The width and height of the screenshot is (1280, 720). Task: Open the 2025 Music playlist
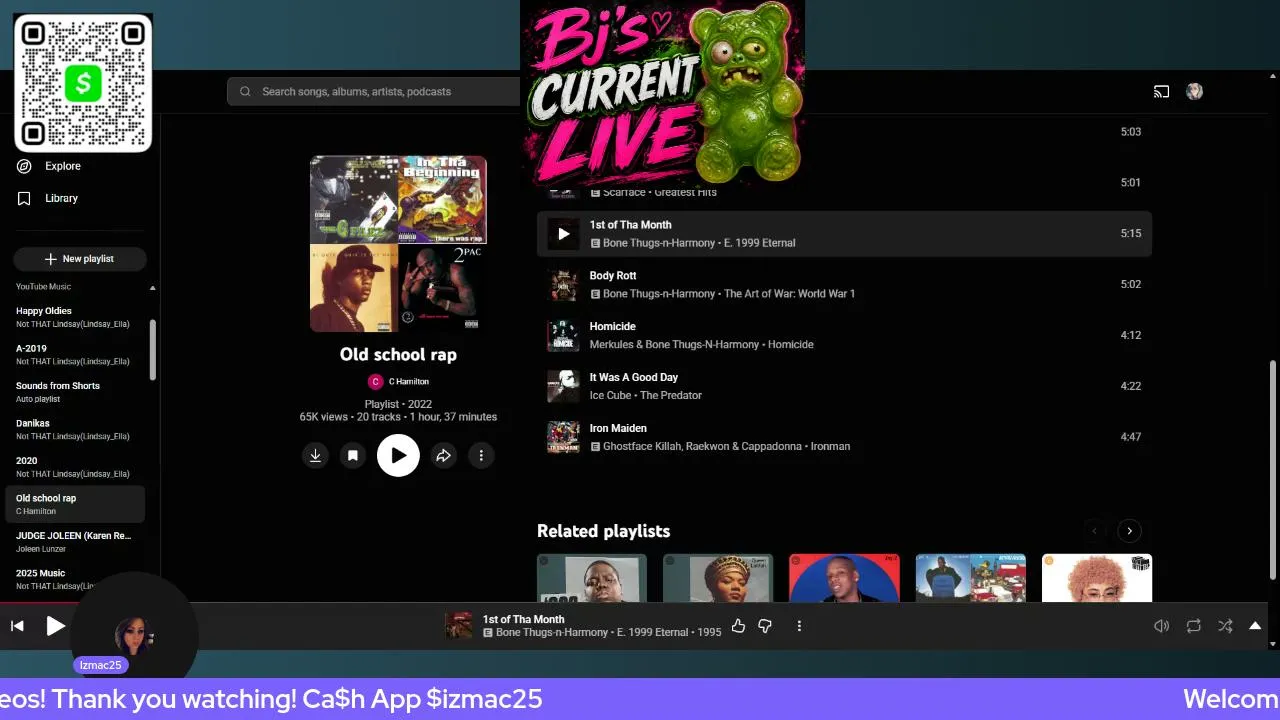click(x=75, y=579)
